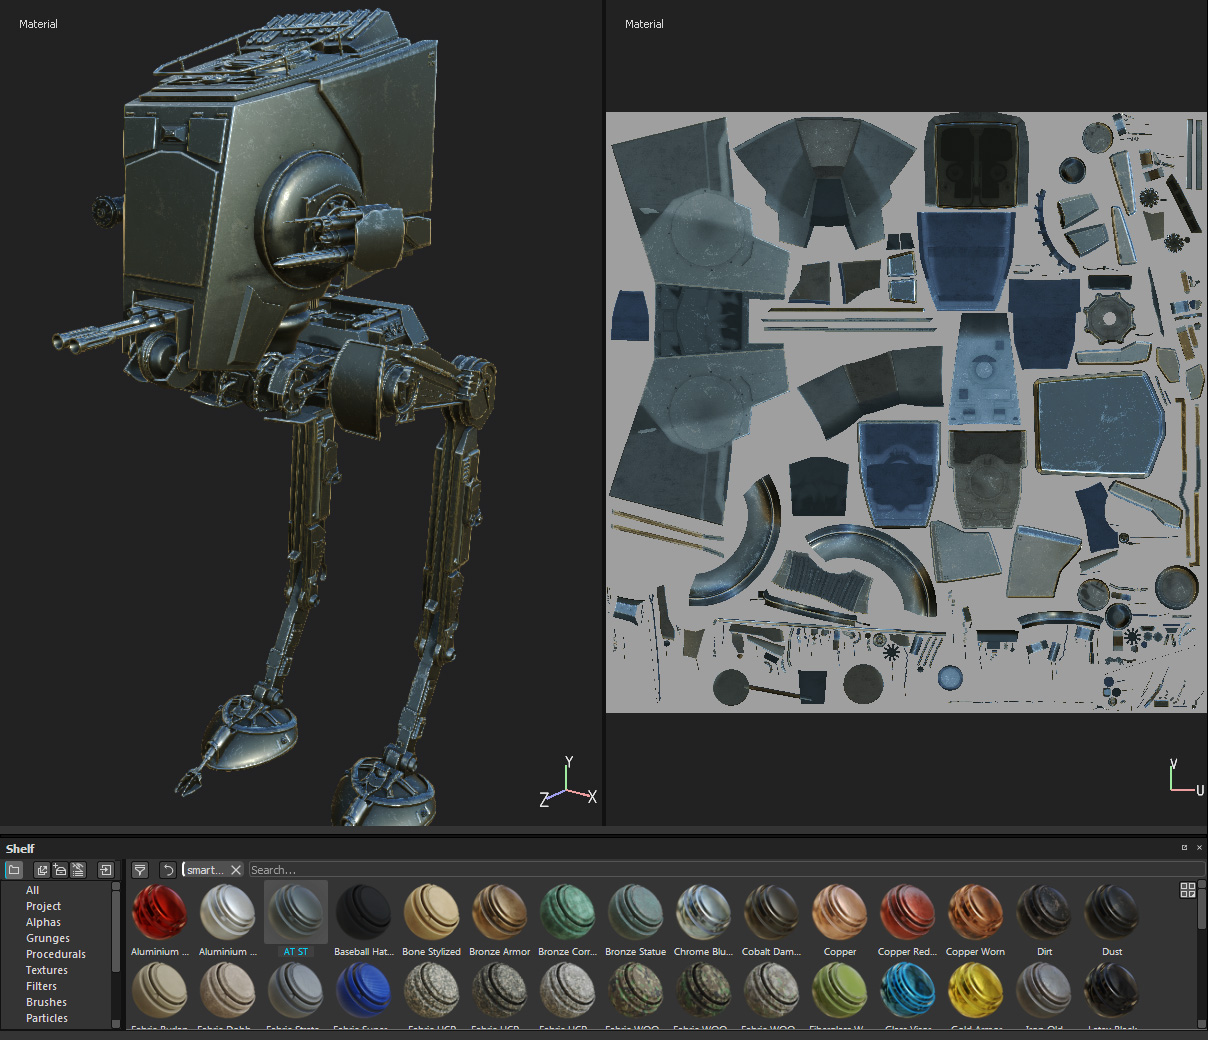The height and width of the screenshot is (1040, 1208).
Task: Select the silver Aluminium smart material
Action: point(227,920)
